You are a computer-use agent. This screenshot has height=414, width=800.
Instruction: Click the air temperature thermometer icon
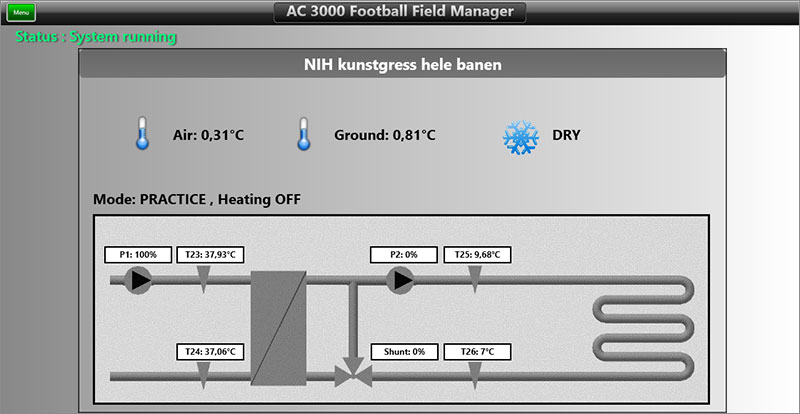point(142,133)
